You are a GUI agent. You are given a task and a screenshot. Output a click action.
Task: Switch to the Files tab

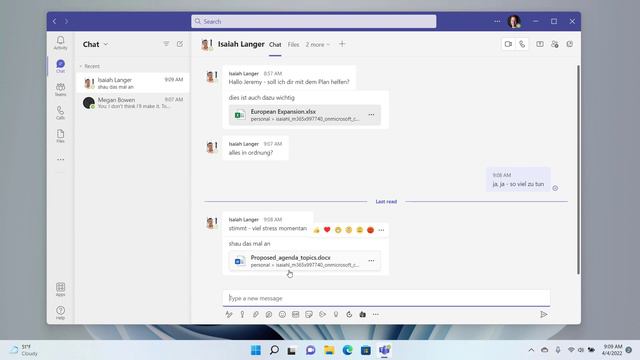point(293,44)
